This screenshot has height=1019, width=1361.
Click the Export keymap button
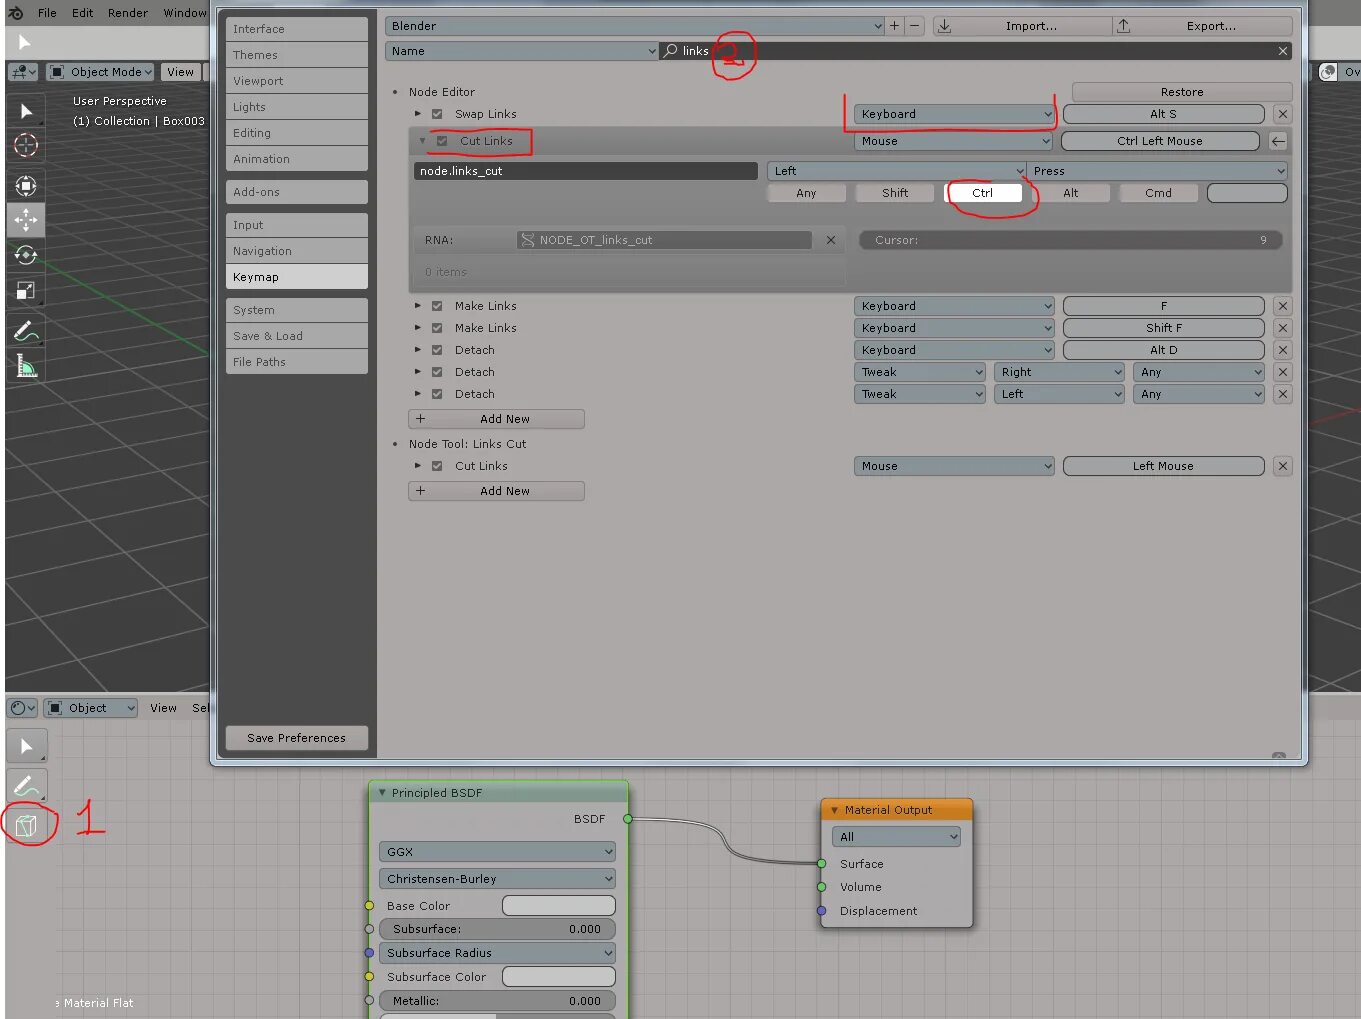(1202, 26)
